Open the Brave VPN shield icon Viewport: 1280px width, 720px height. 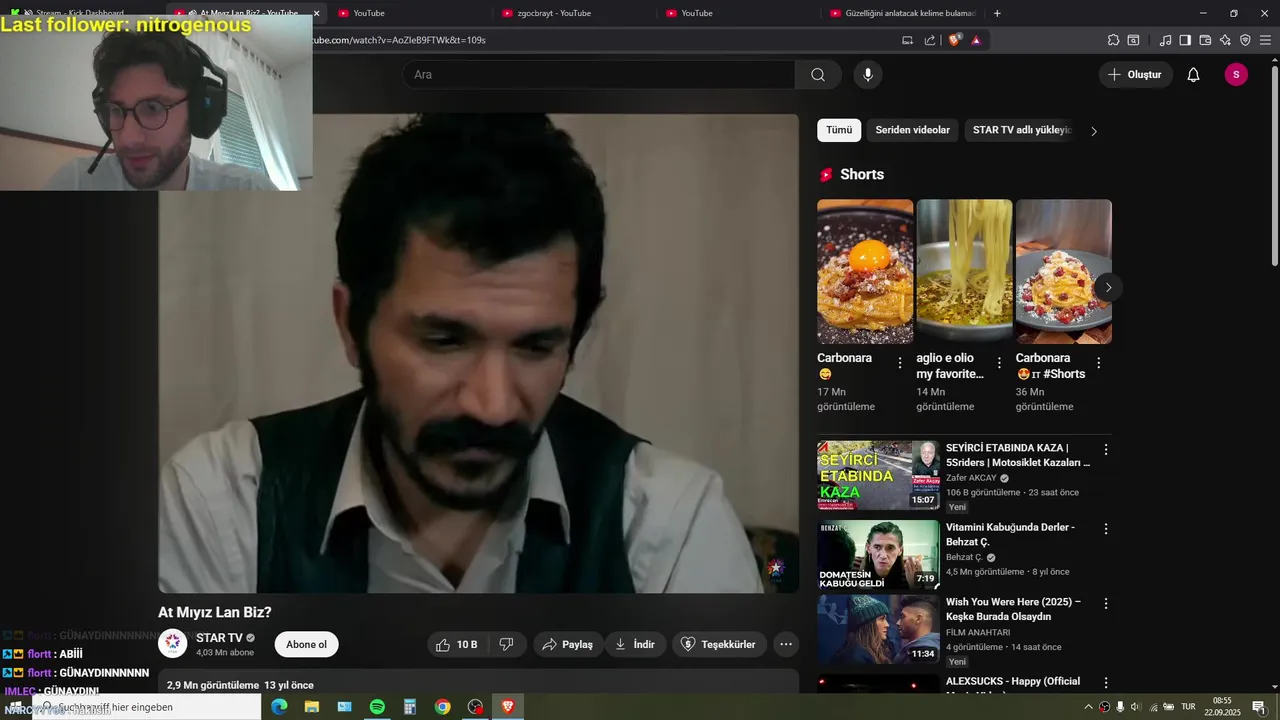[1245, 40]
